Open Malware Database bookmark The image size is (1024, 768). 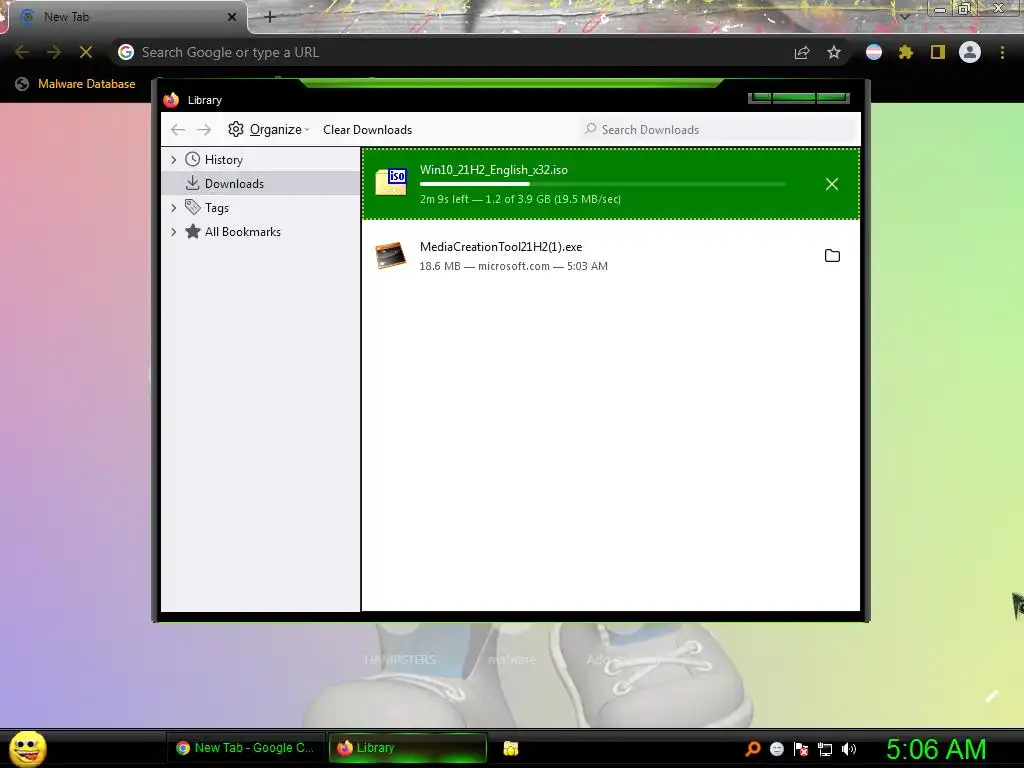coord(76,84)
